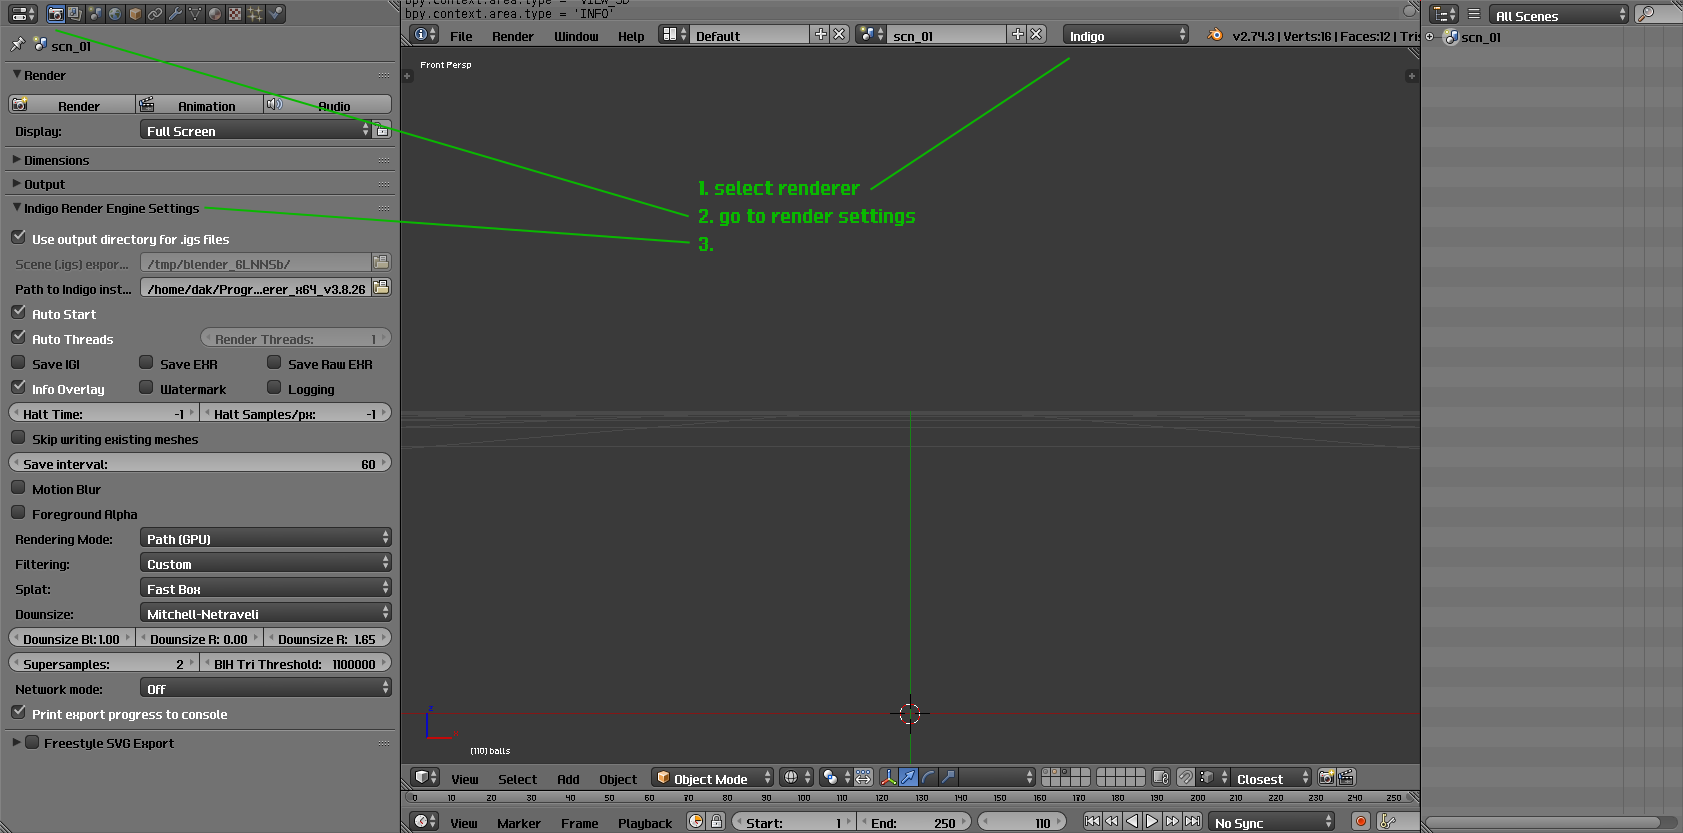This screenshot has width=1683, height=833.
Task: Open the Modifiers wrench tab
Action: click(x=175, y=14)
